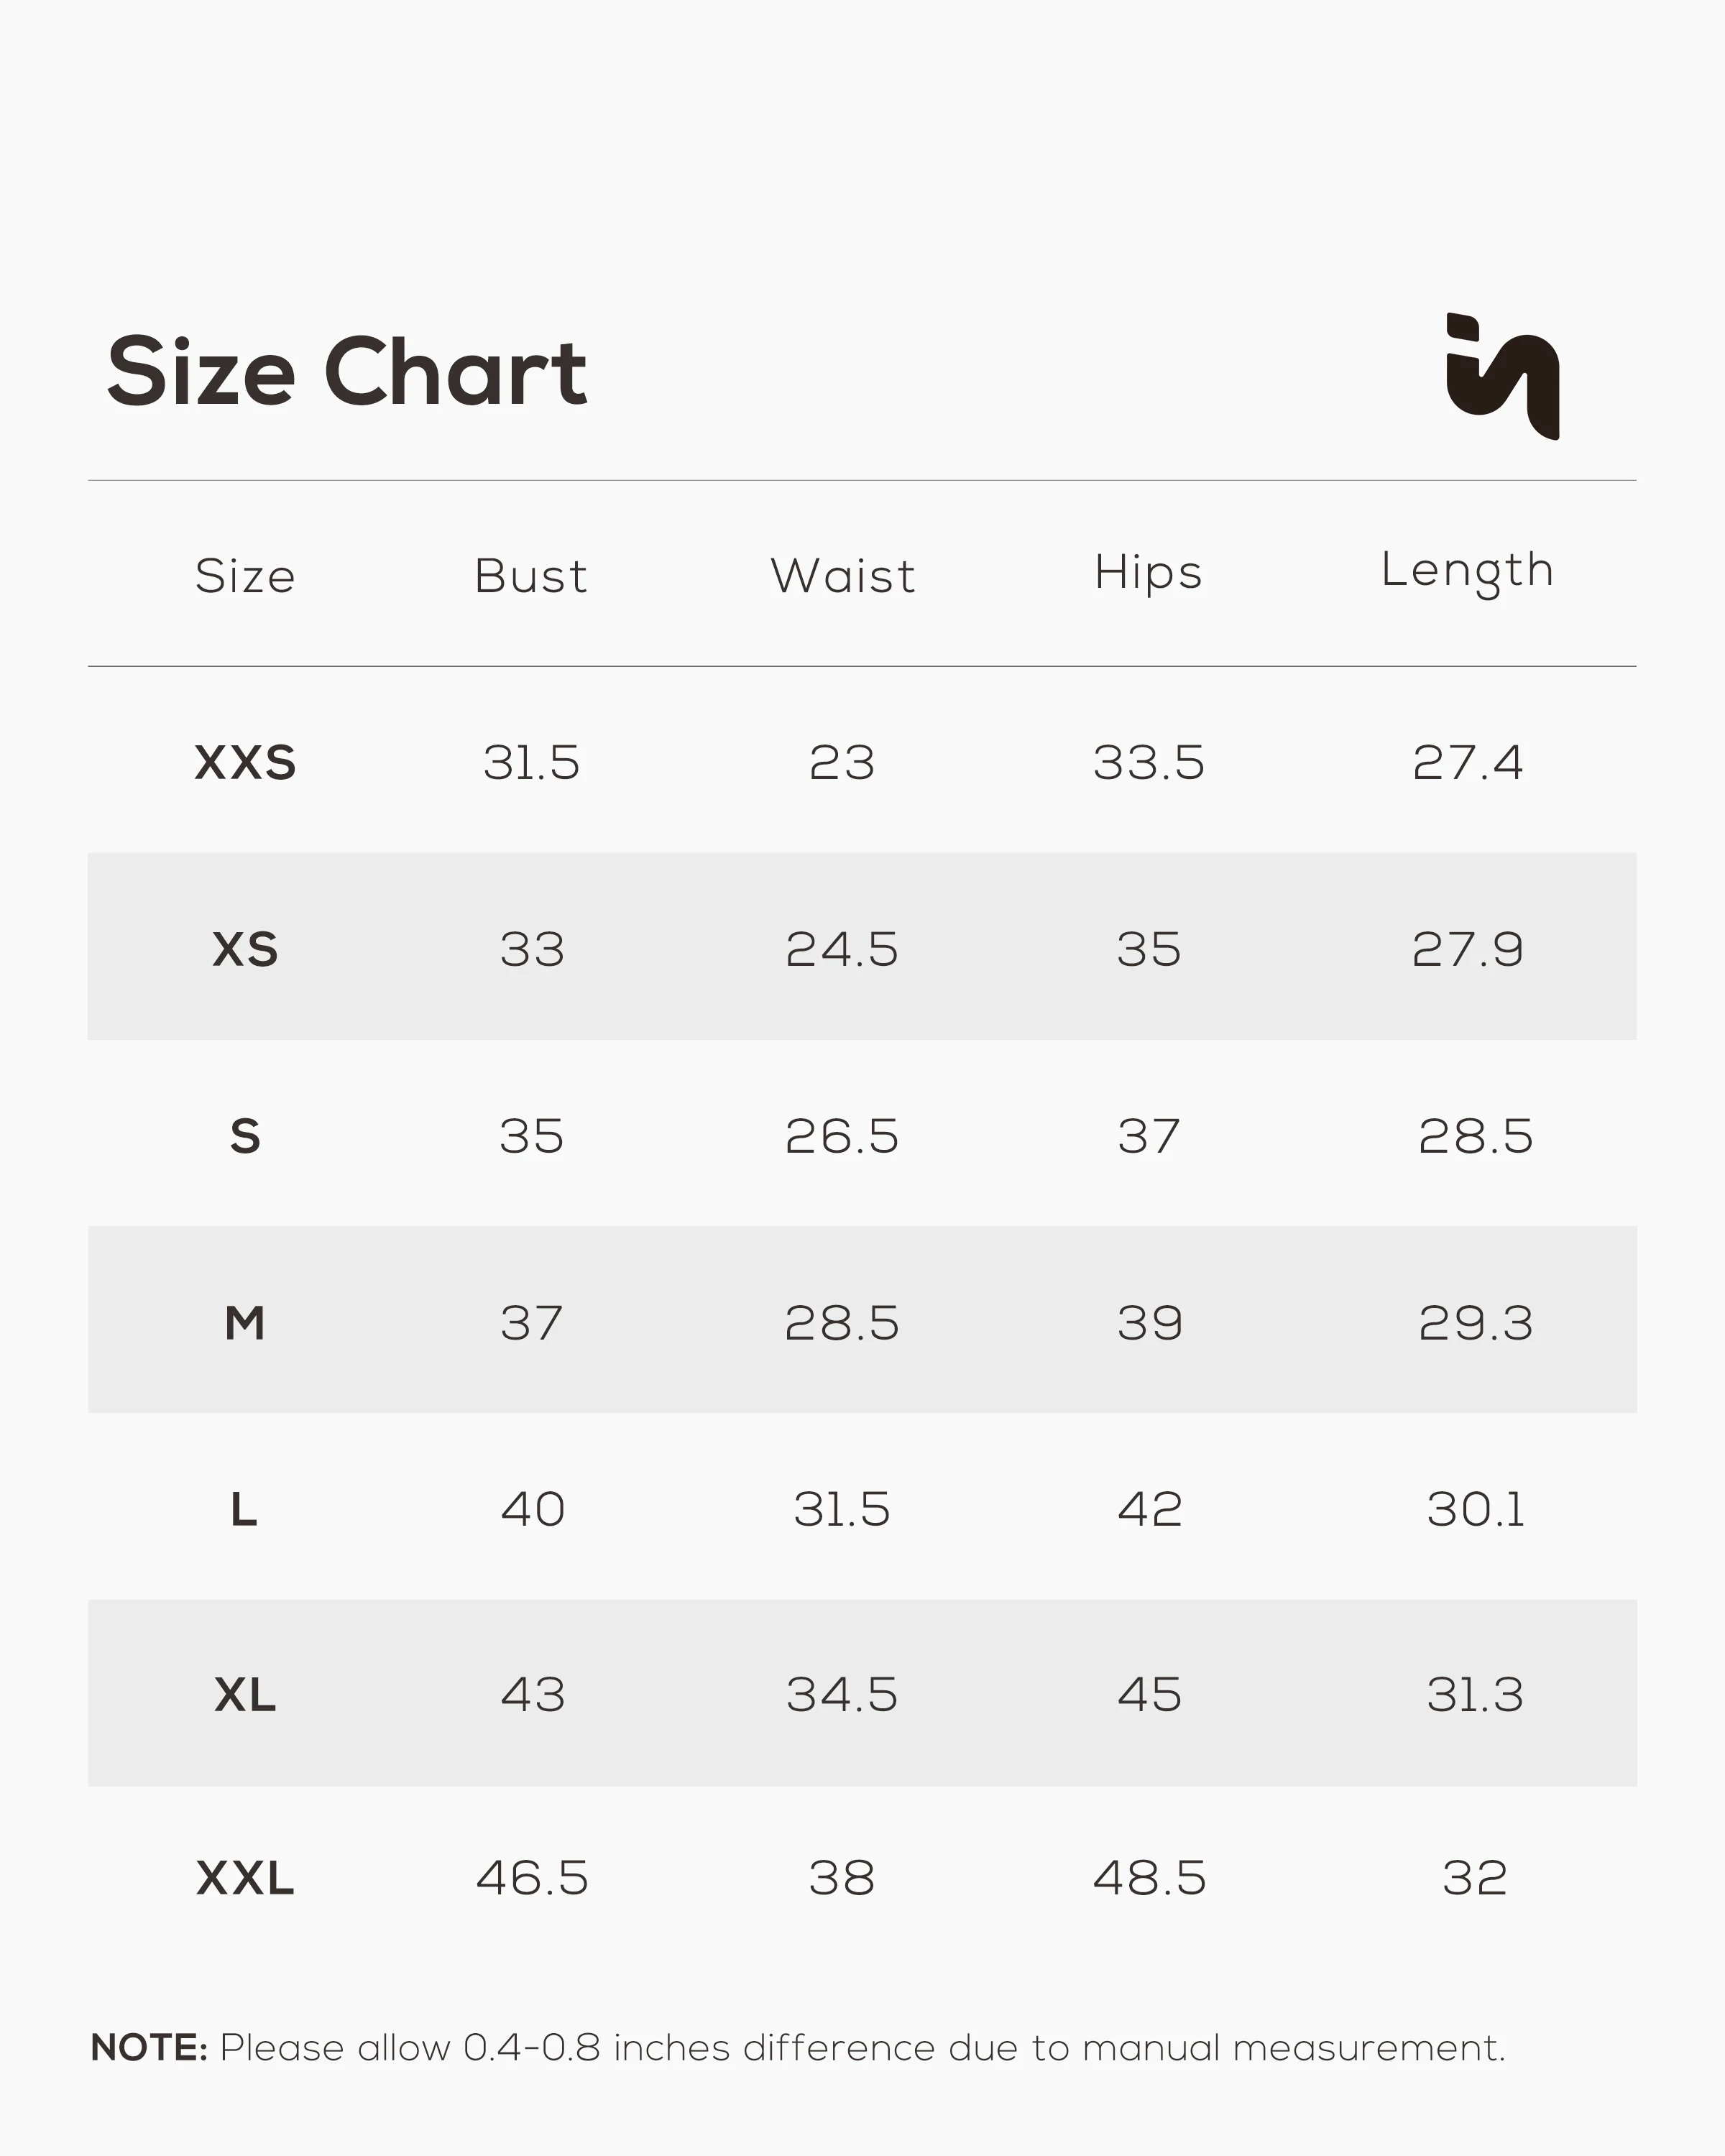Click the XL size row label

[245, 1695]
